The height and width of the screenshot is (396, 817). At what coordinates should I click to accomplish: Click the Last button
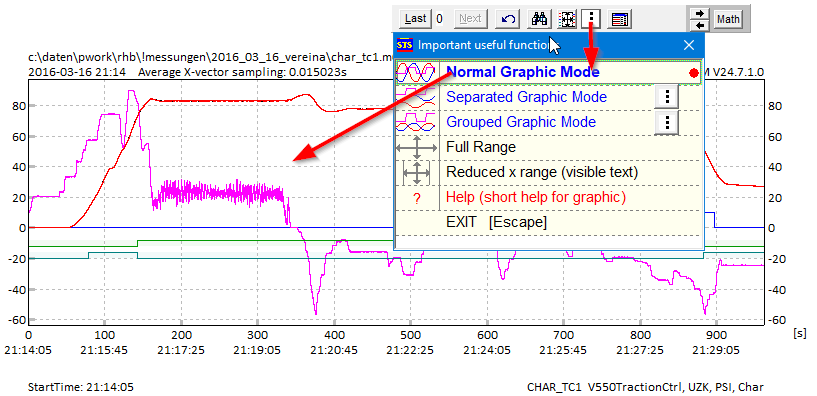coord(415,19)
